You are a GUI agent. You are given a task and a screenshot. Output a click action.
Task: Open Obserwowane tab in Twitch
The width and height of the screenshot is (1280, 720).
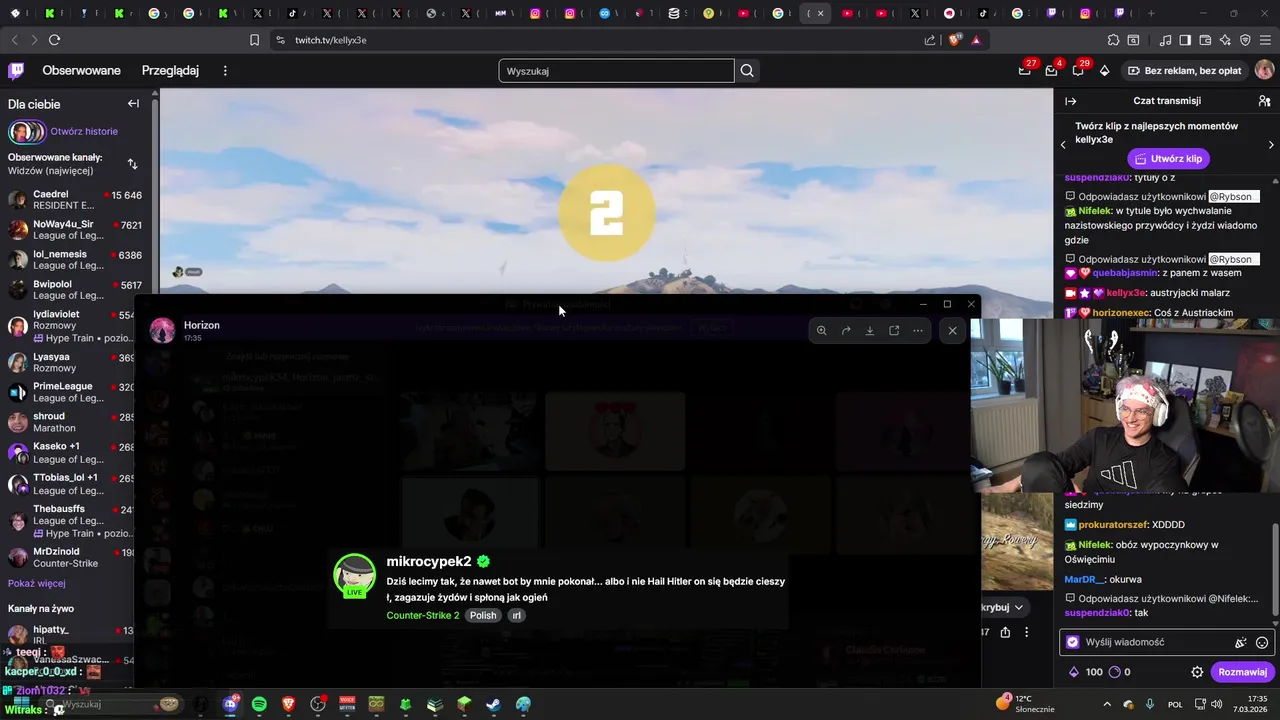tap(81, 71)
